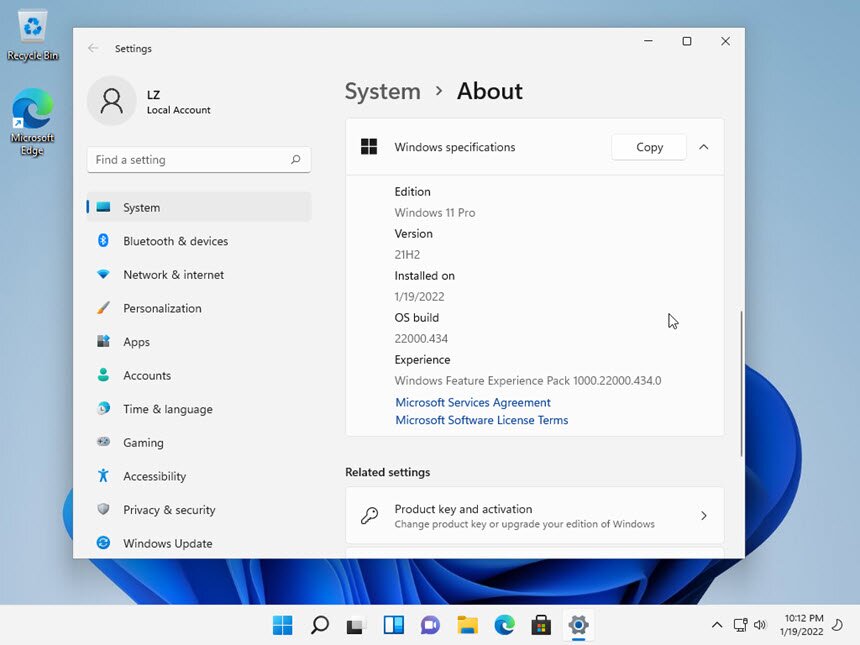Click the volume icon in the system tray
This screenshot has width=860, height=645.
760,625
